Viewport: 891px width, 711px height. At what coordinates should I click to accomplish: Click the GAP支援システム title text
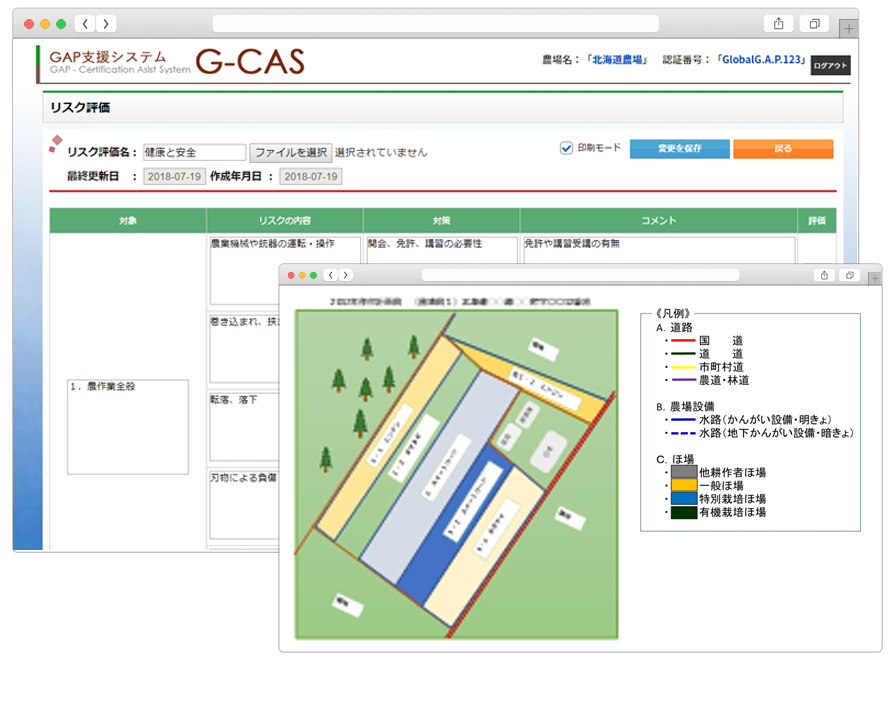click(x=108, y=57)
